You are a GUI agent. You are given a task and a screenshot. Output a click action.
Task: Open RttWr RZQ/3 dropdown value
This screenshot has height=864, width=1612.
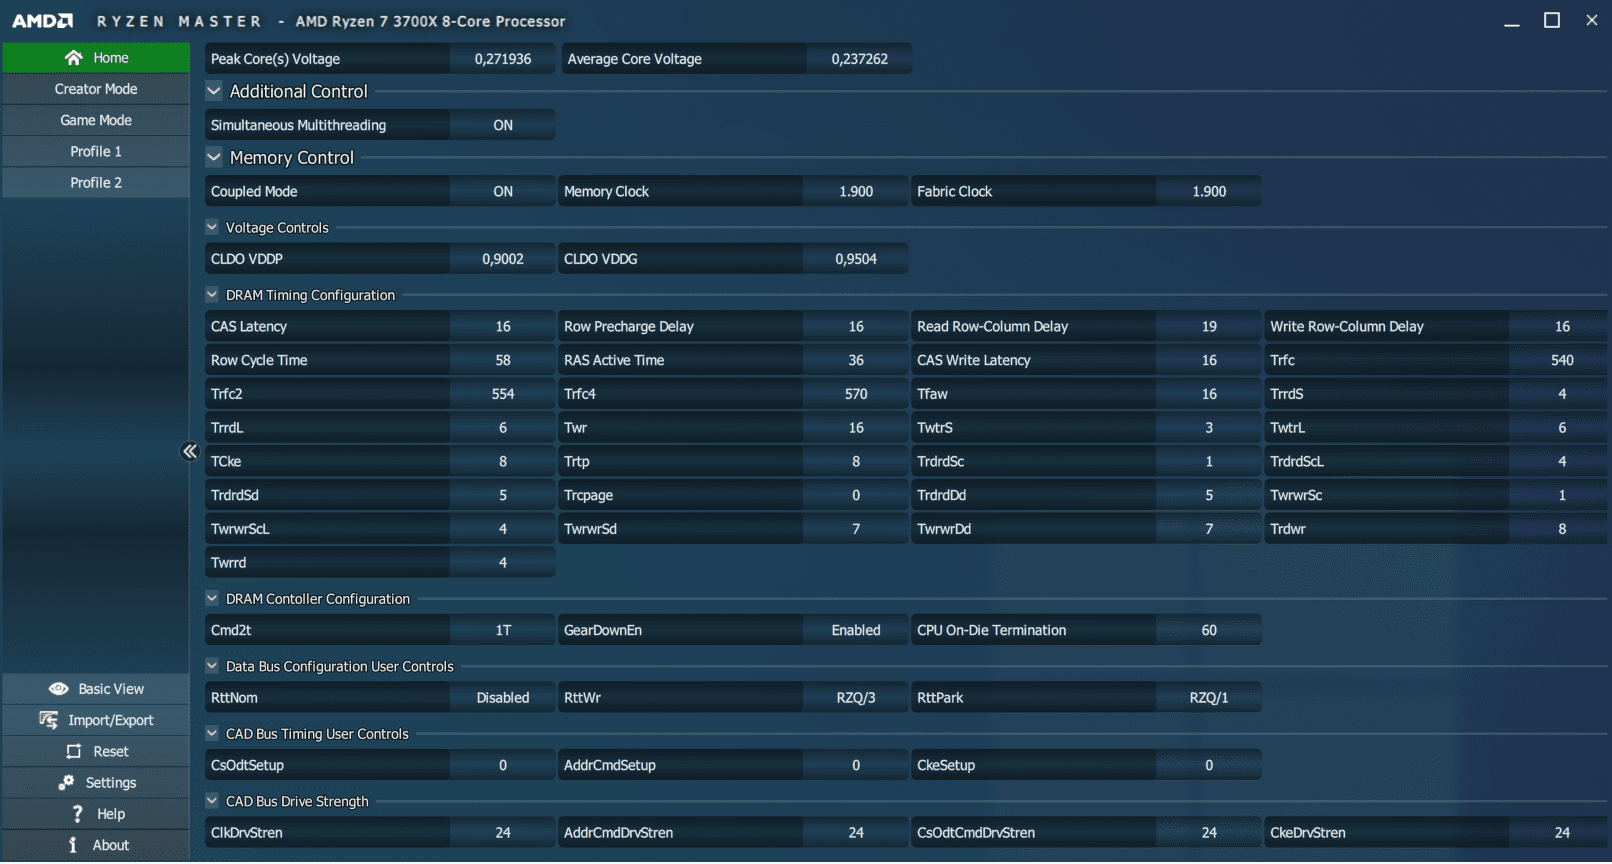(x=856, y=697)
